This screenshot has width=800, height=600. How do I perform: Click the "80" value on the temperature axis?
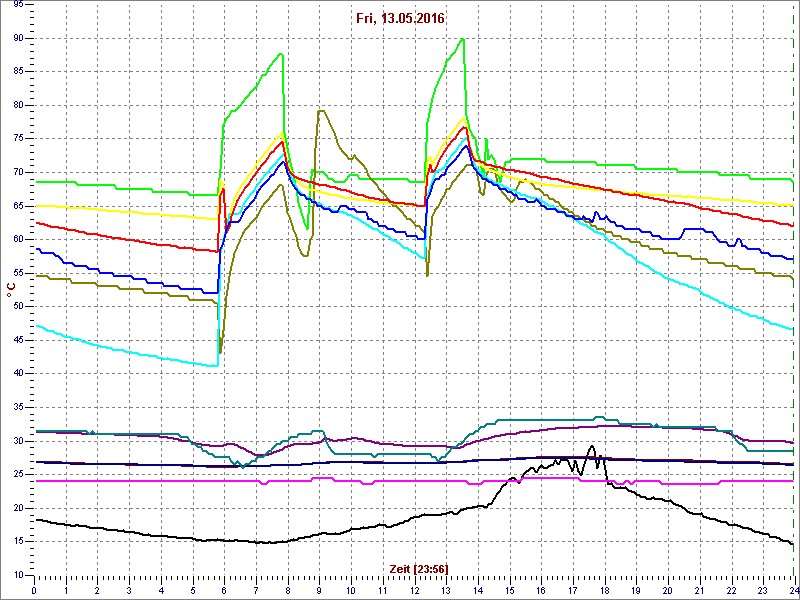[x=18, y=106]
